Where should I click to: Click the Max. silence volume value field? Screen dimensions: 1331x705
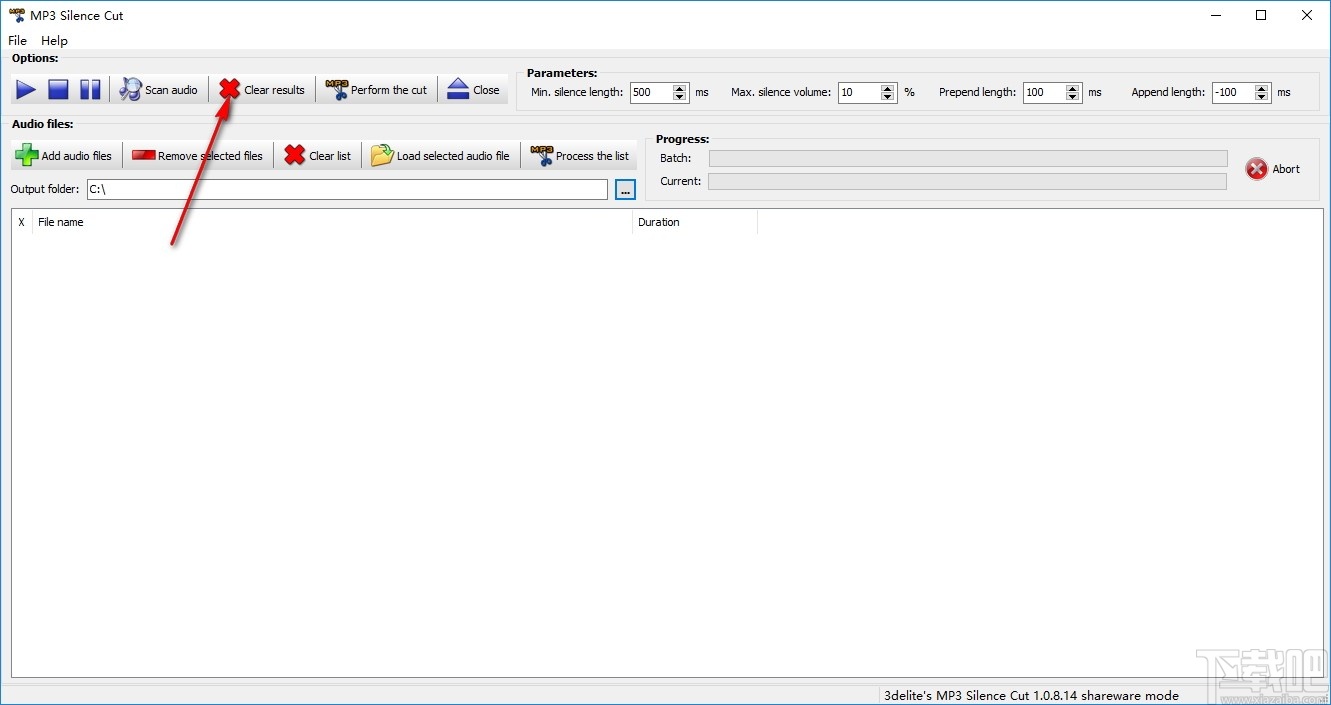coord(859,92)
